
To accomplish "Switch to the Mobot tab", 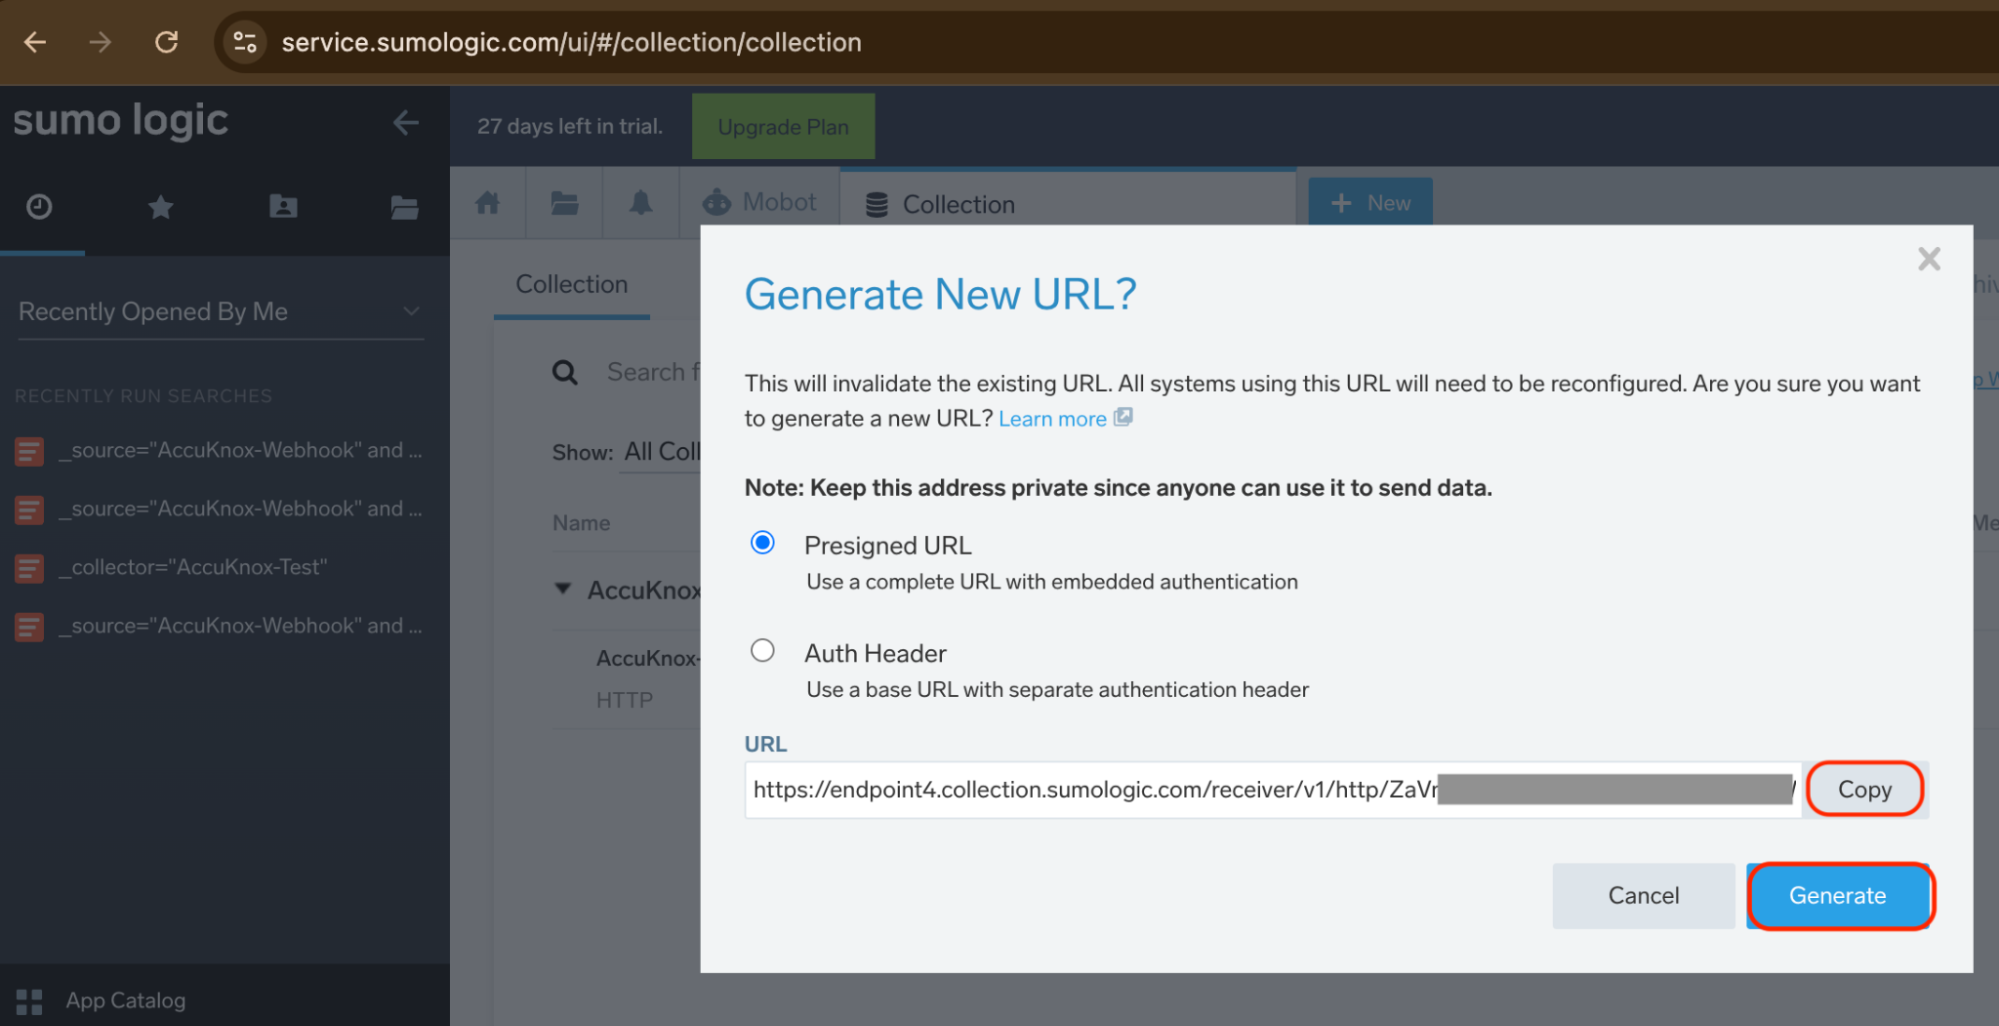I will (x=760, y=203).
